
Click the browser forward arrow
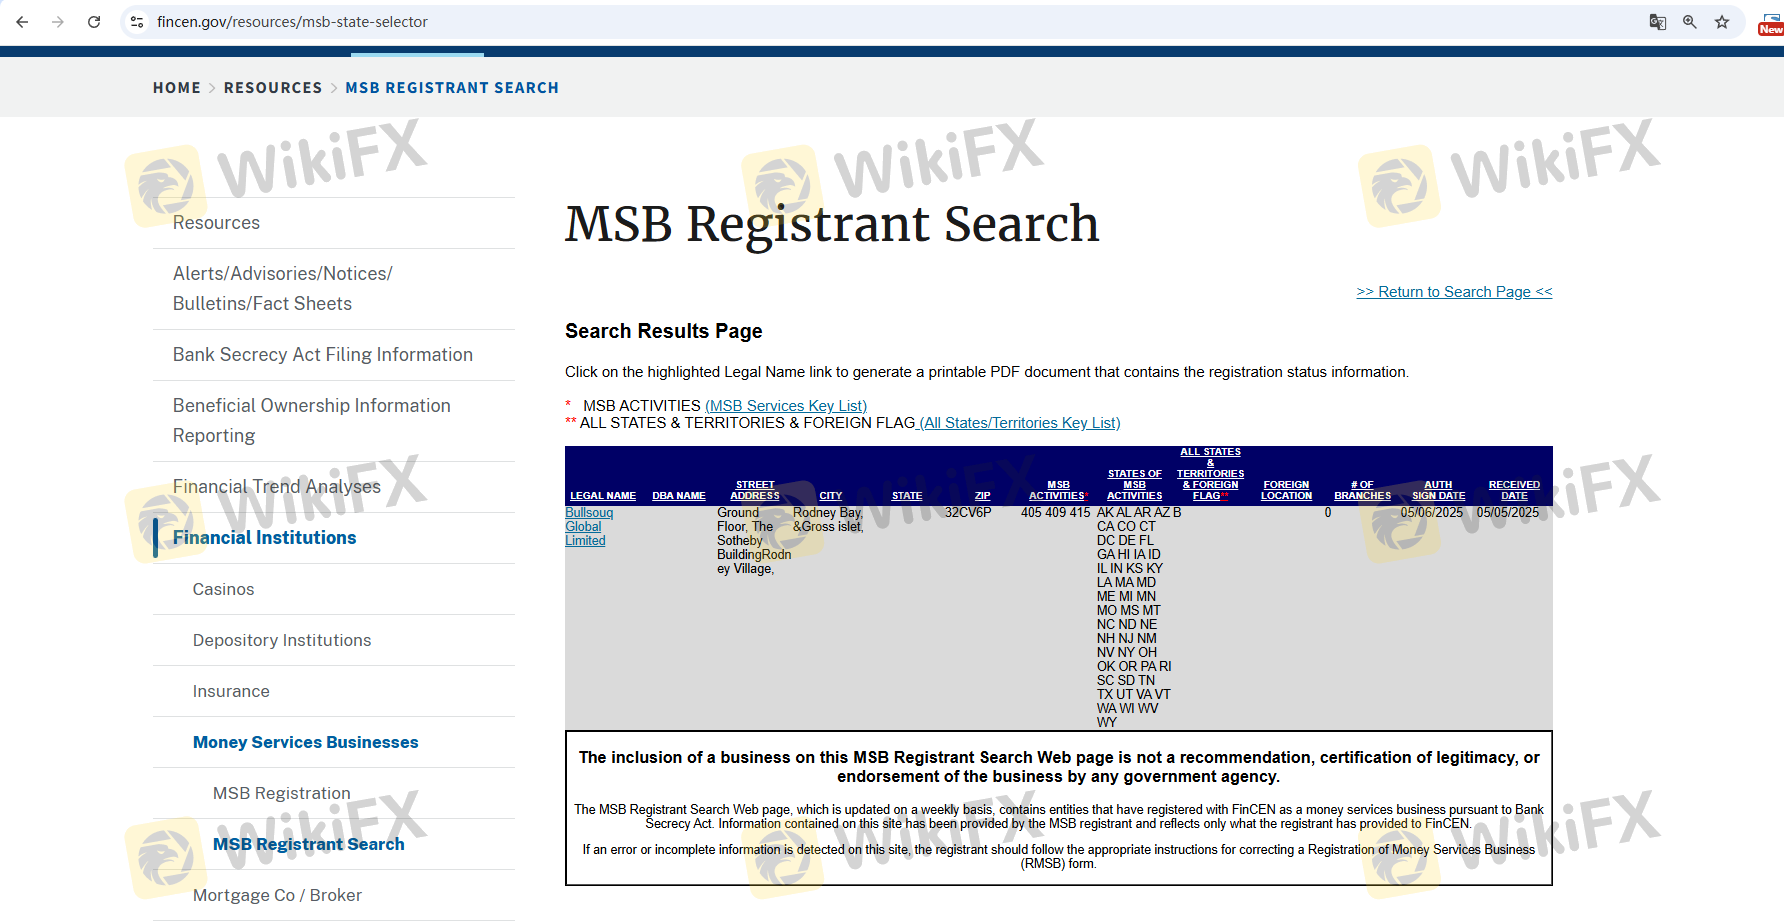click(58, 22)
